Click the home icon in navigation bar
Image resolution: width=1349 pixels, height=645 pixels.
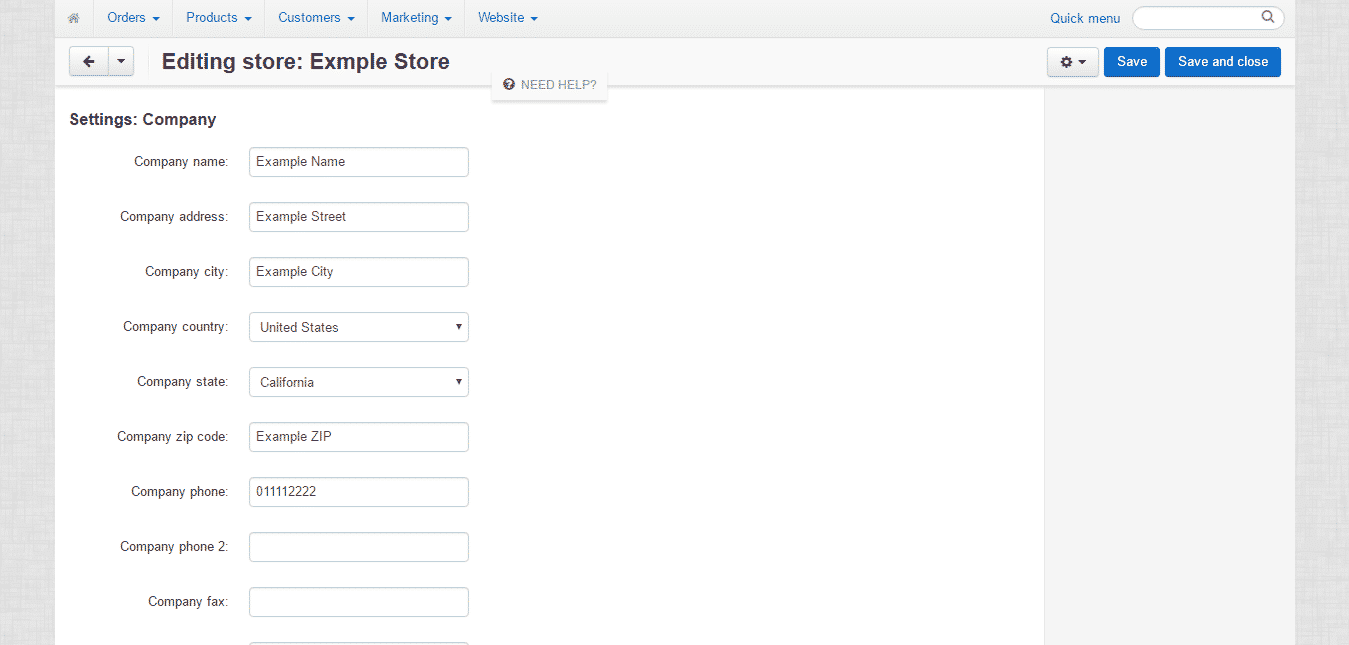(73, 18)
